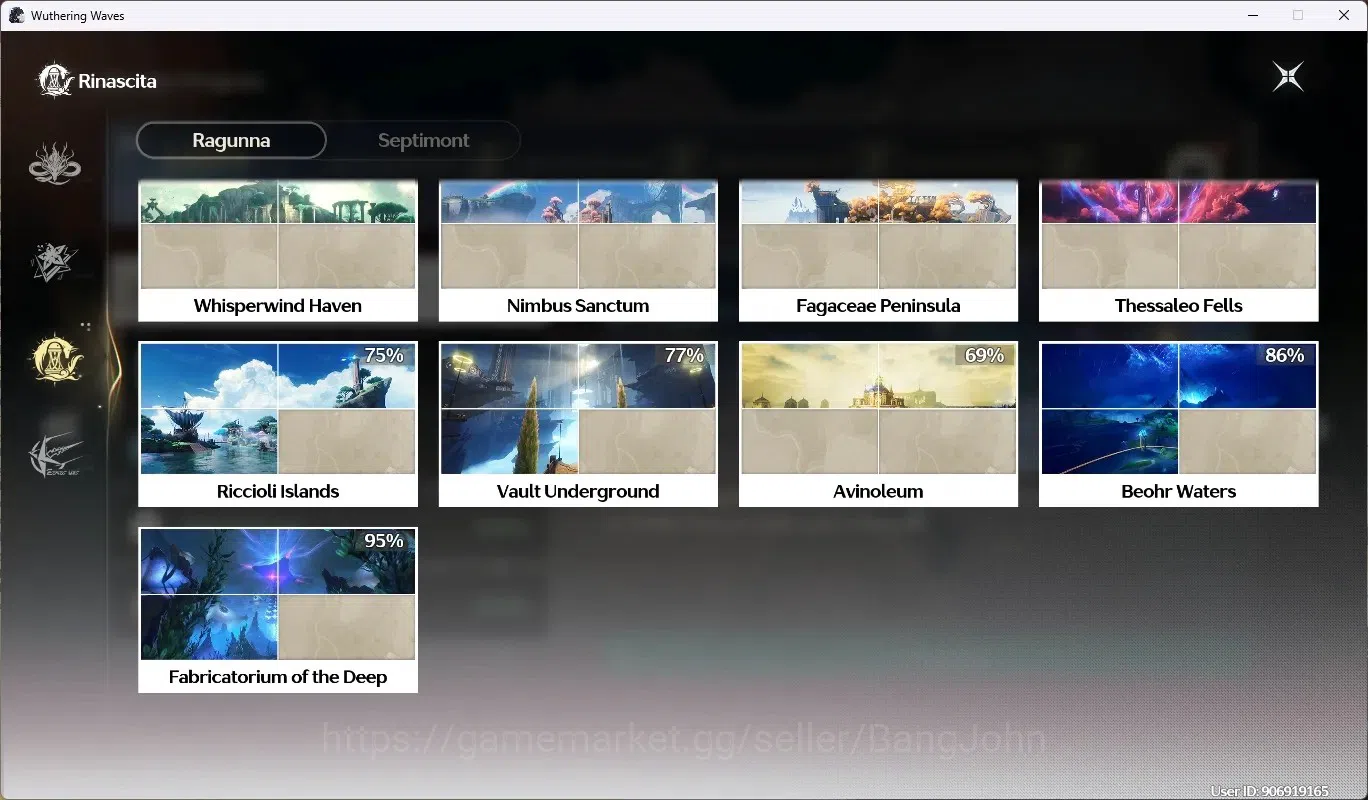Minimize the Wuthering Waves window
Image resolution: width=1368 pixels, height=800 pixels.
point(1252,15)
